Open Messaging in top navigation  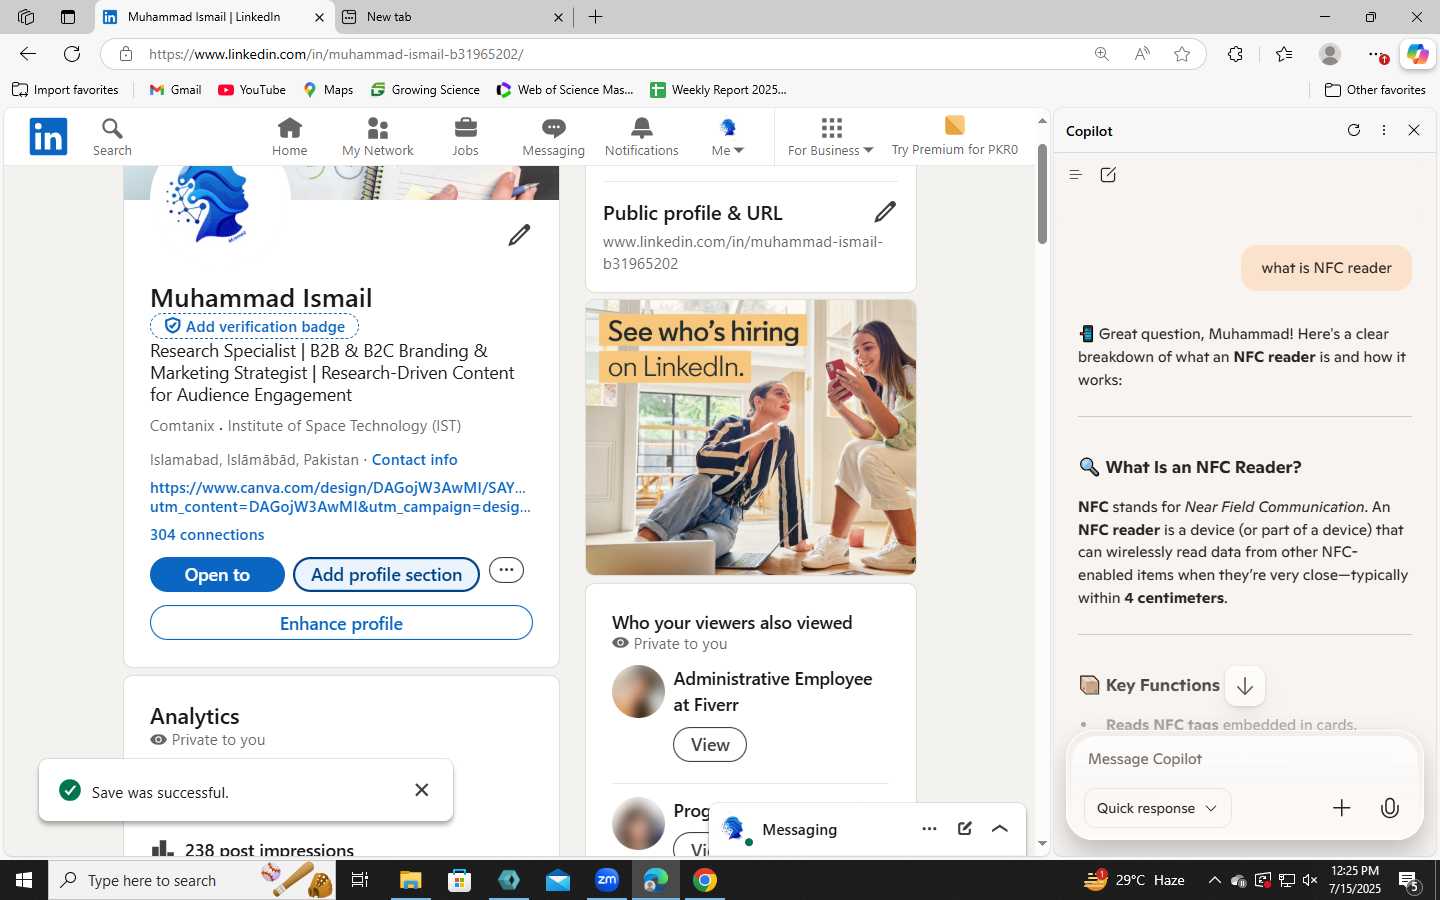click(x=553, y=137)
